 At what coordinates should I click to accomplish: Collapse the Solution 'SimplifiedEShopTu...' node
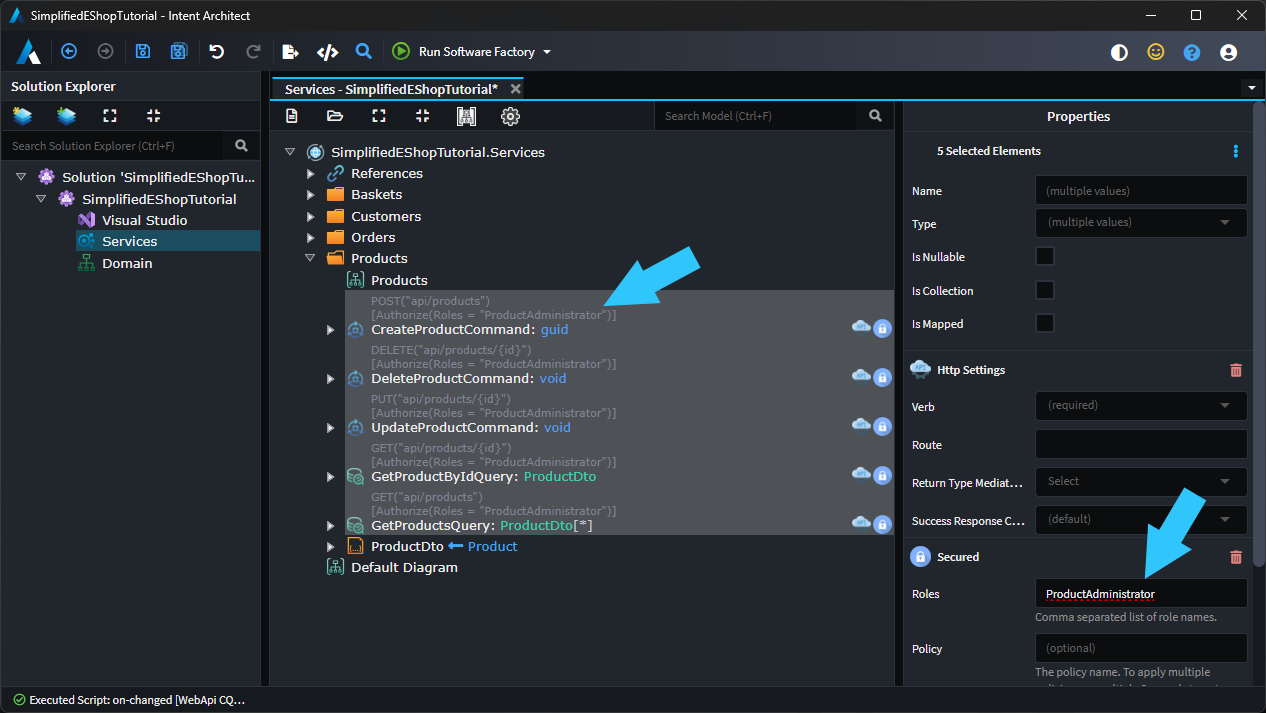click(x=21, y=177)
